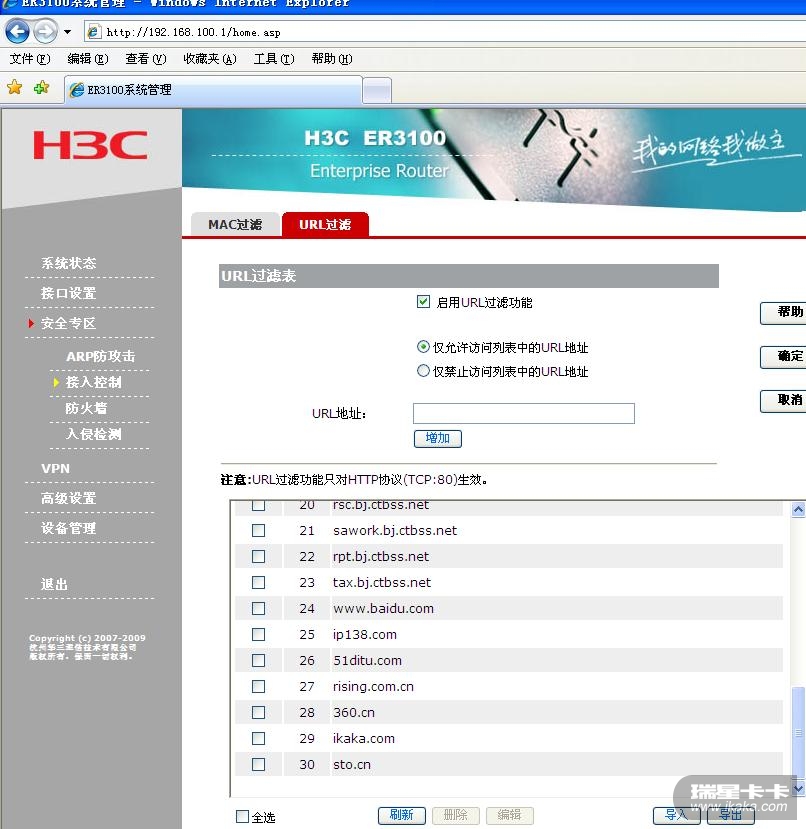Open the 帮助(H) menu

(x=332, y=59)
